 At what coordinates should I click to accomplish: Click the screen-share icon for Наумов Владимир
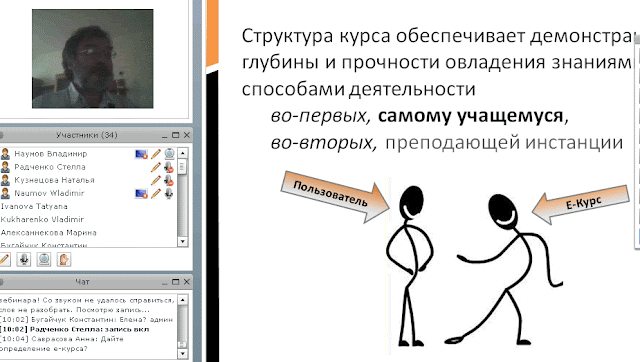(141, 154)
